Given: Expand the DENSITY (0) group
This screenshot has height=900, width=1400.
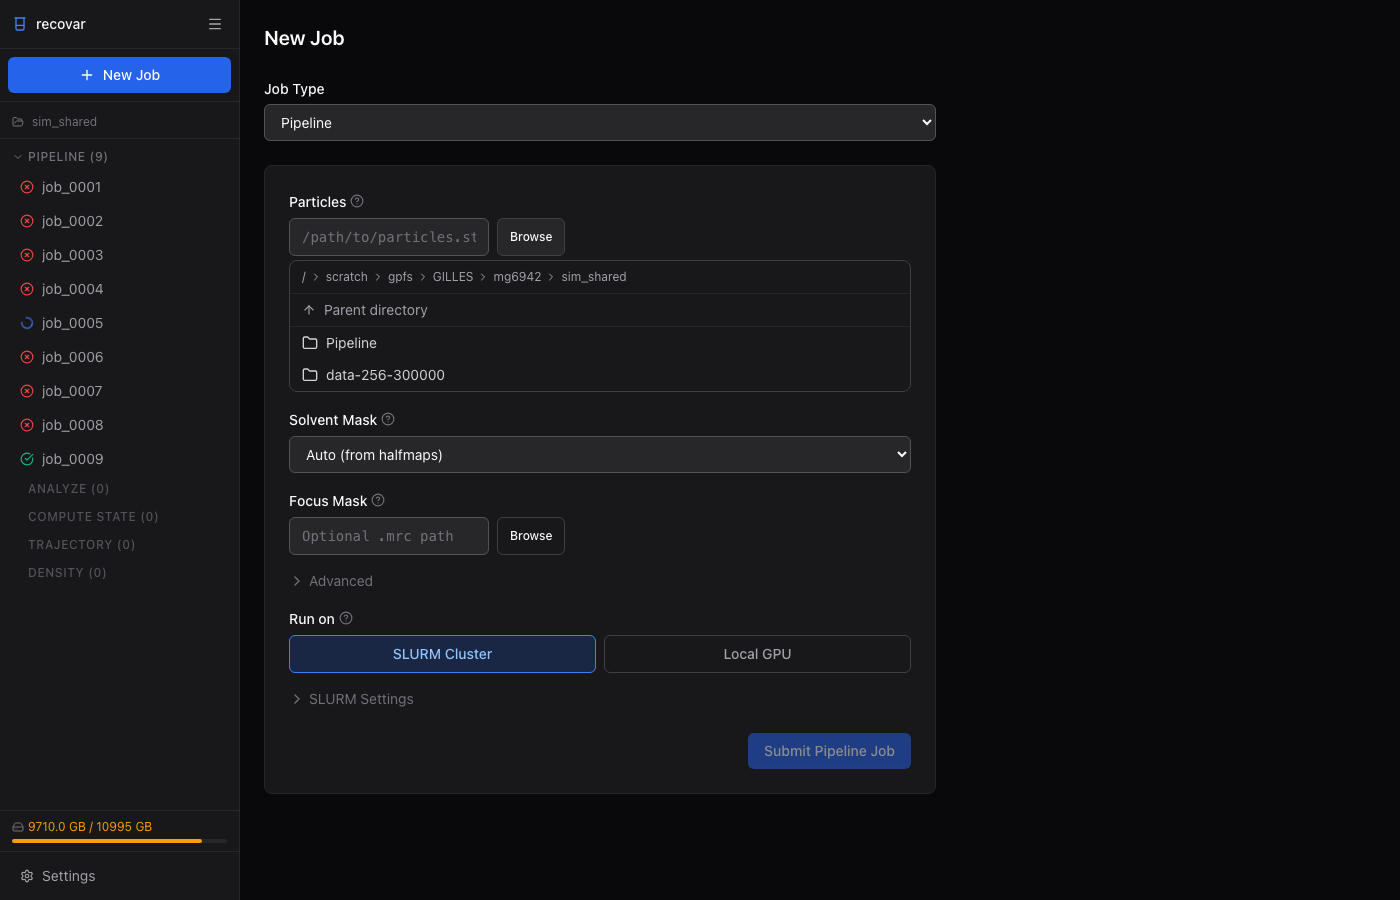Looking at the screenshot, I should (x=67, y=573).
